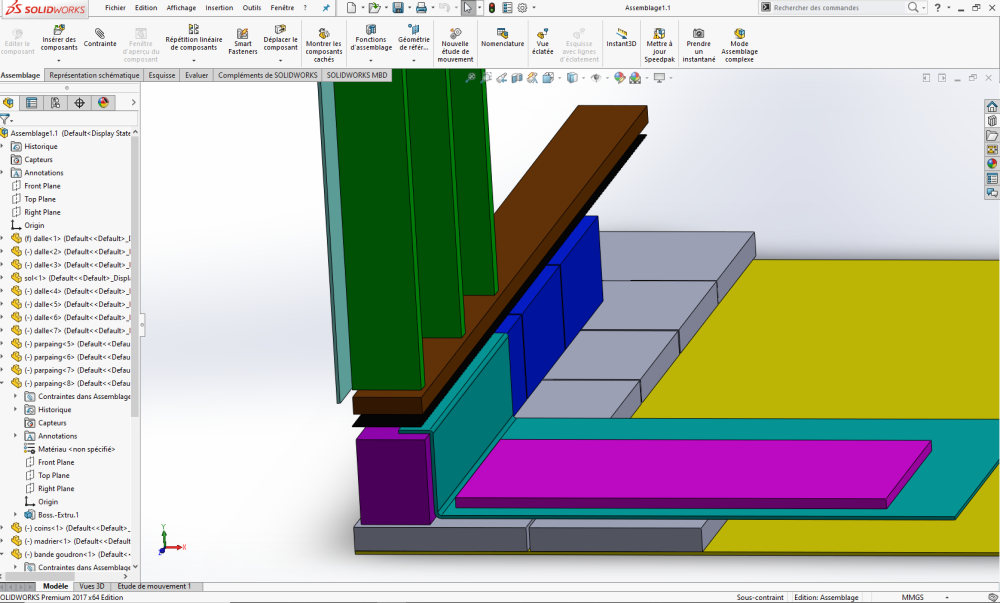Open the Options gear icon
The width and height of the screenshot is (1000, 603).
pyautogui.click(x=522, y=8)
